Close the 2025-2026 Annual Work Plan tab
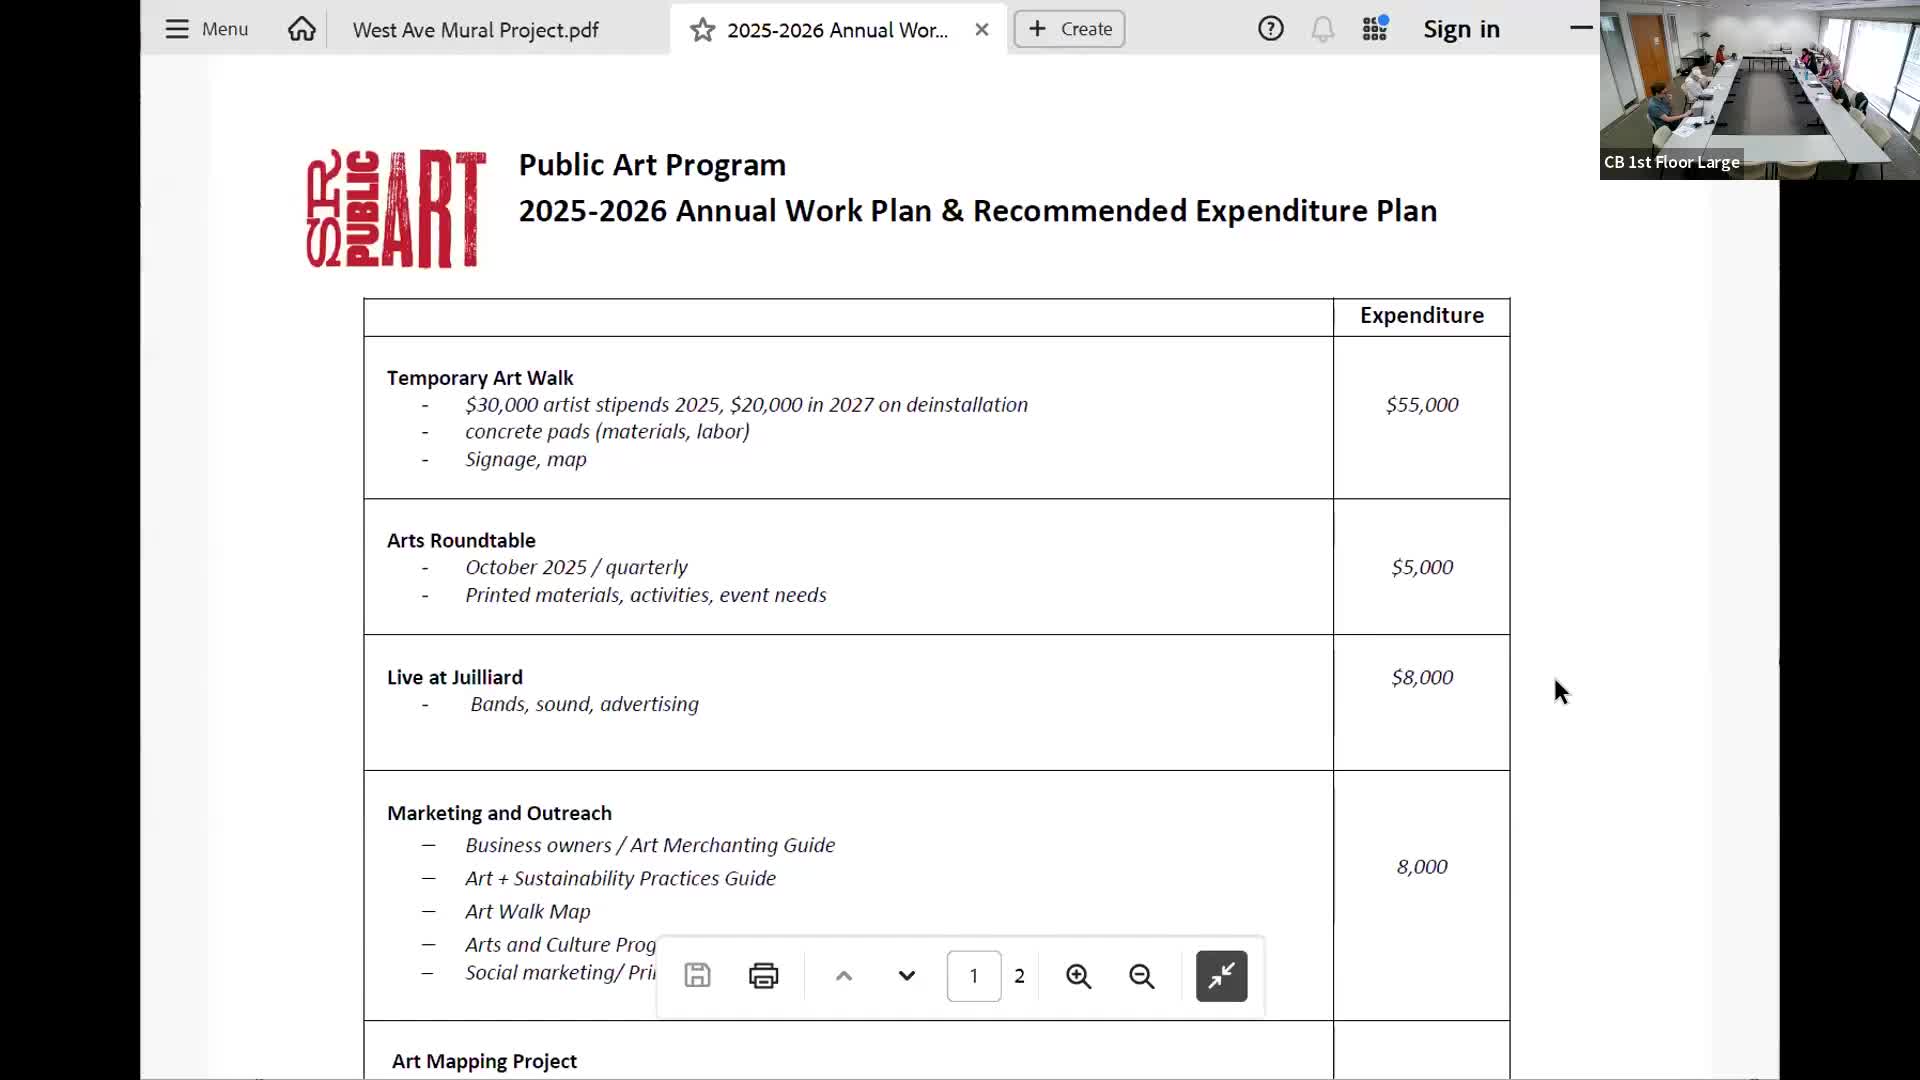 982,30
